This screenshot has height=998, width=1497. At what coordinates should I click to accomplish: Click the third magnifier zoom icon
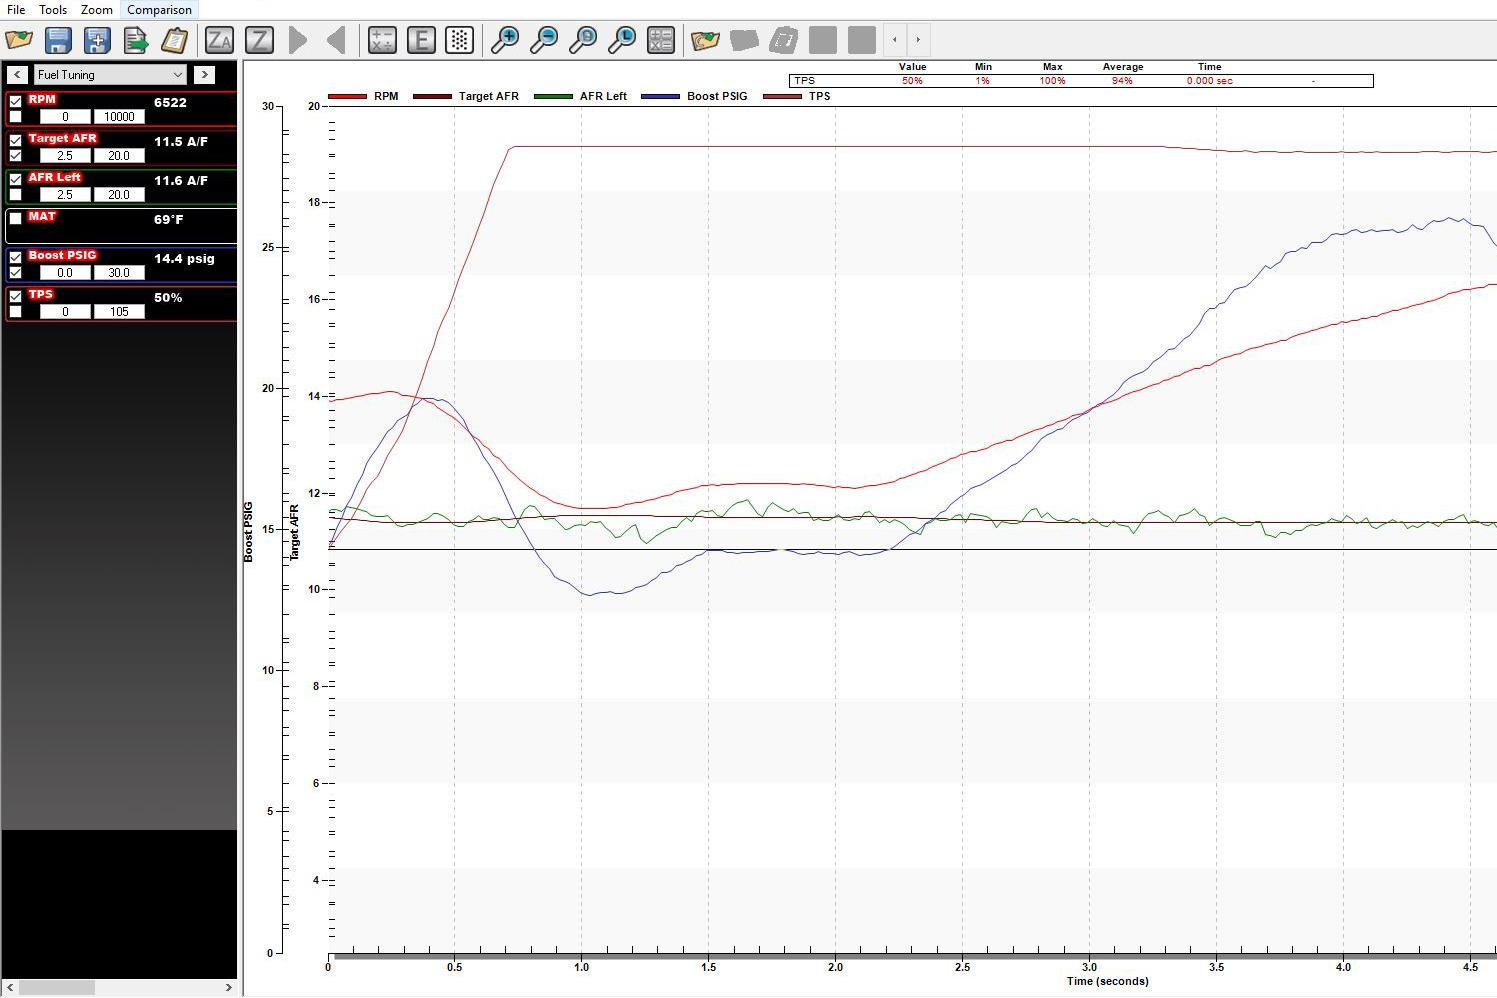point(583,41)
